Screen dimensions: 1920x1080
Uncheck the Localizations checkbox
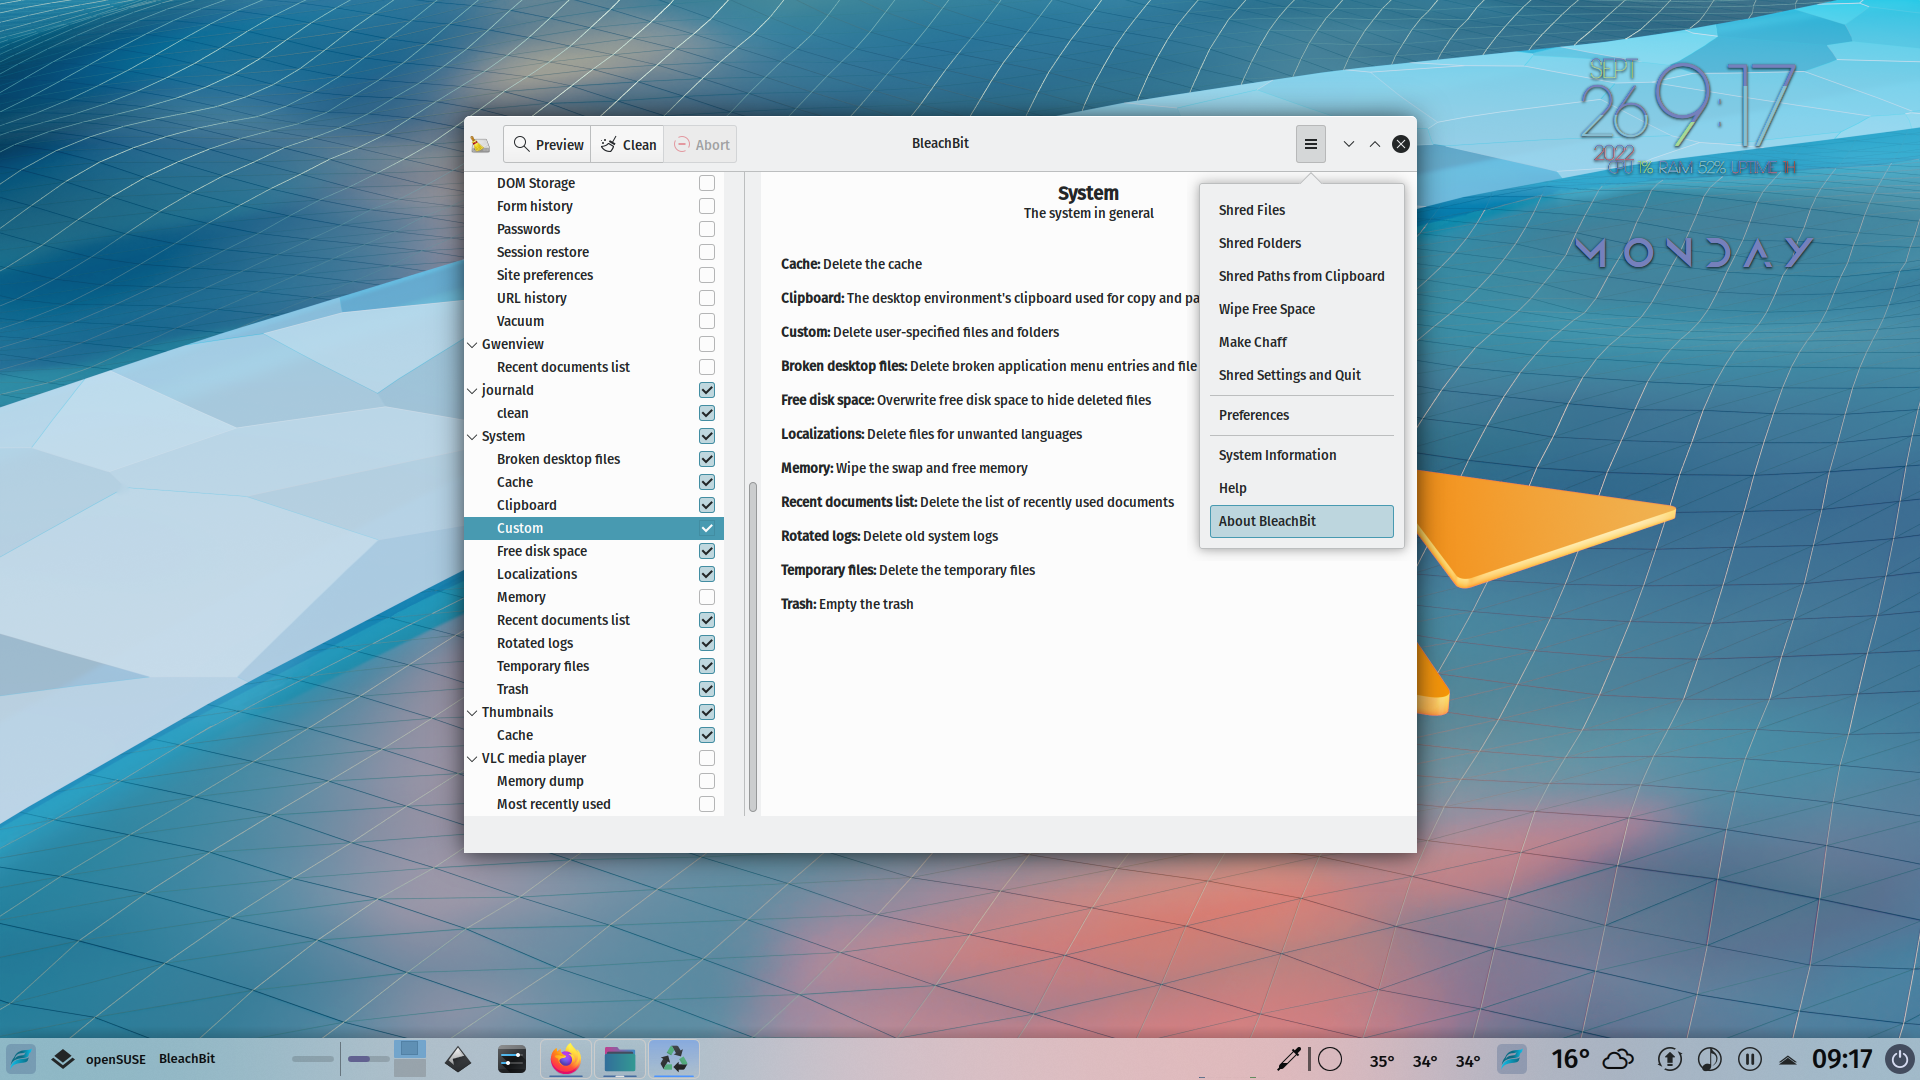[x=707, y=574]
